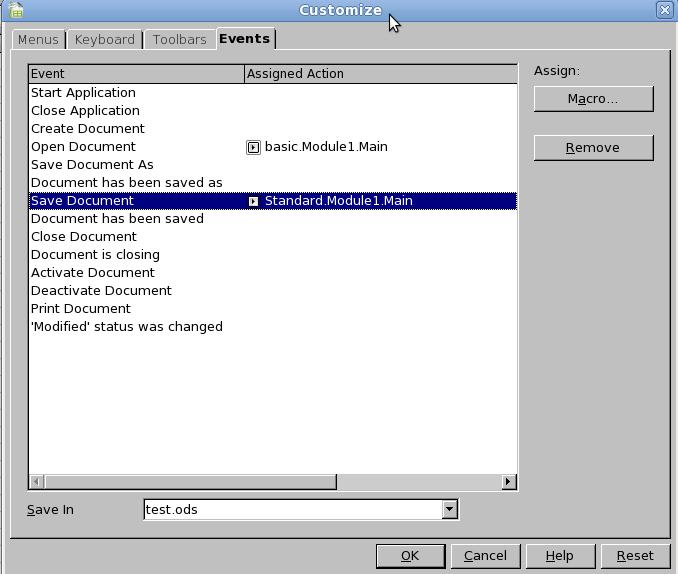Screen dimensions: 678x574
Task: Click the test.ods combo box field
Action: 292,509
